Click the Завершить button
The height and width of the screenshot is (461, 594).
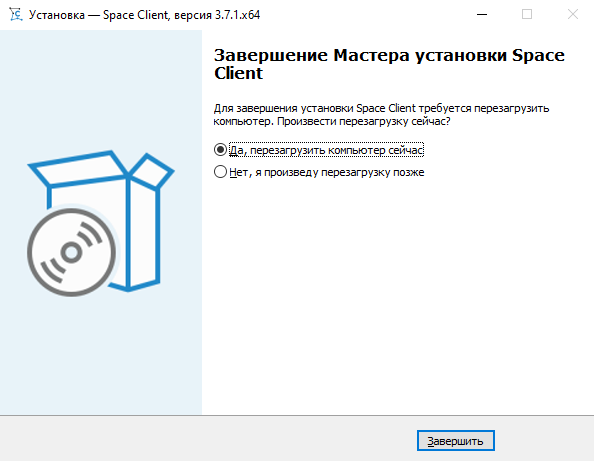[x=456, y=441]
